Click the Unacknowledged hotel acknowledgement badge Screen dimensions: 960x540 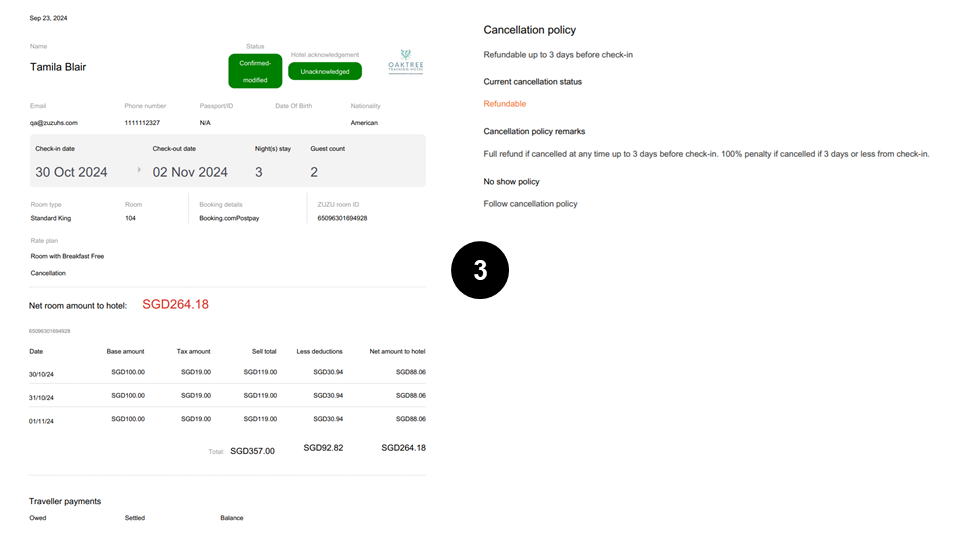pos(324,72)
